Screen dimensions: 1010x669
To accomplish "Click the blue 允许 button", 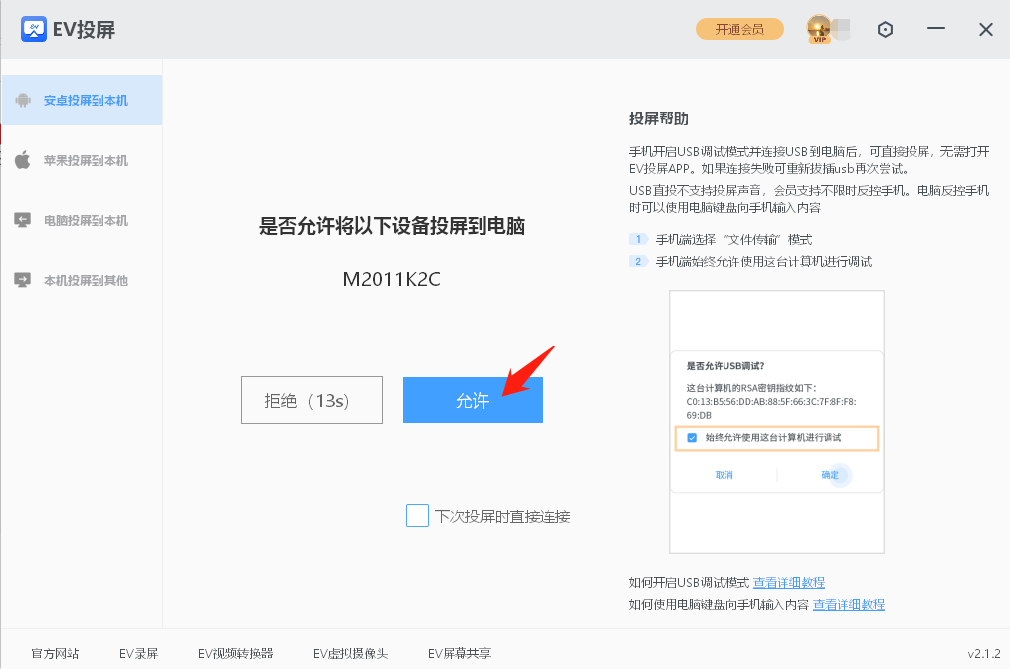I will [472, 399].
